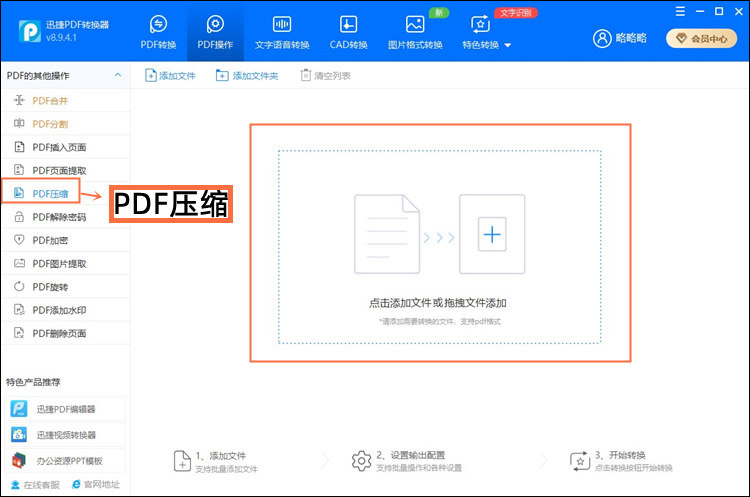The image size is (750, 497).
Task: Open the 办公资源PPT模板 recommended product
Action: tap(66, 461)
